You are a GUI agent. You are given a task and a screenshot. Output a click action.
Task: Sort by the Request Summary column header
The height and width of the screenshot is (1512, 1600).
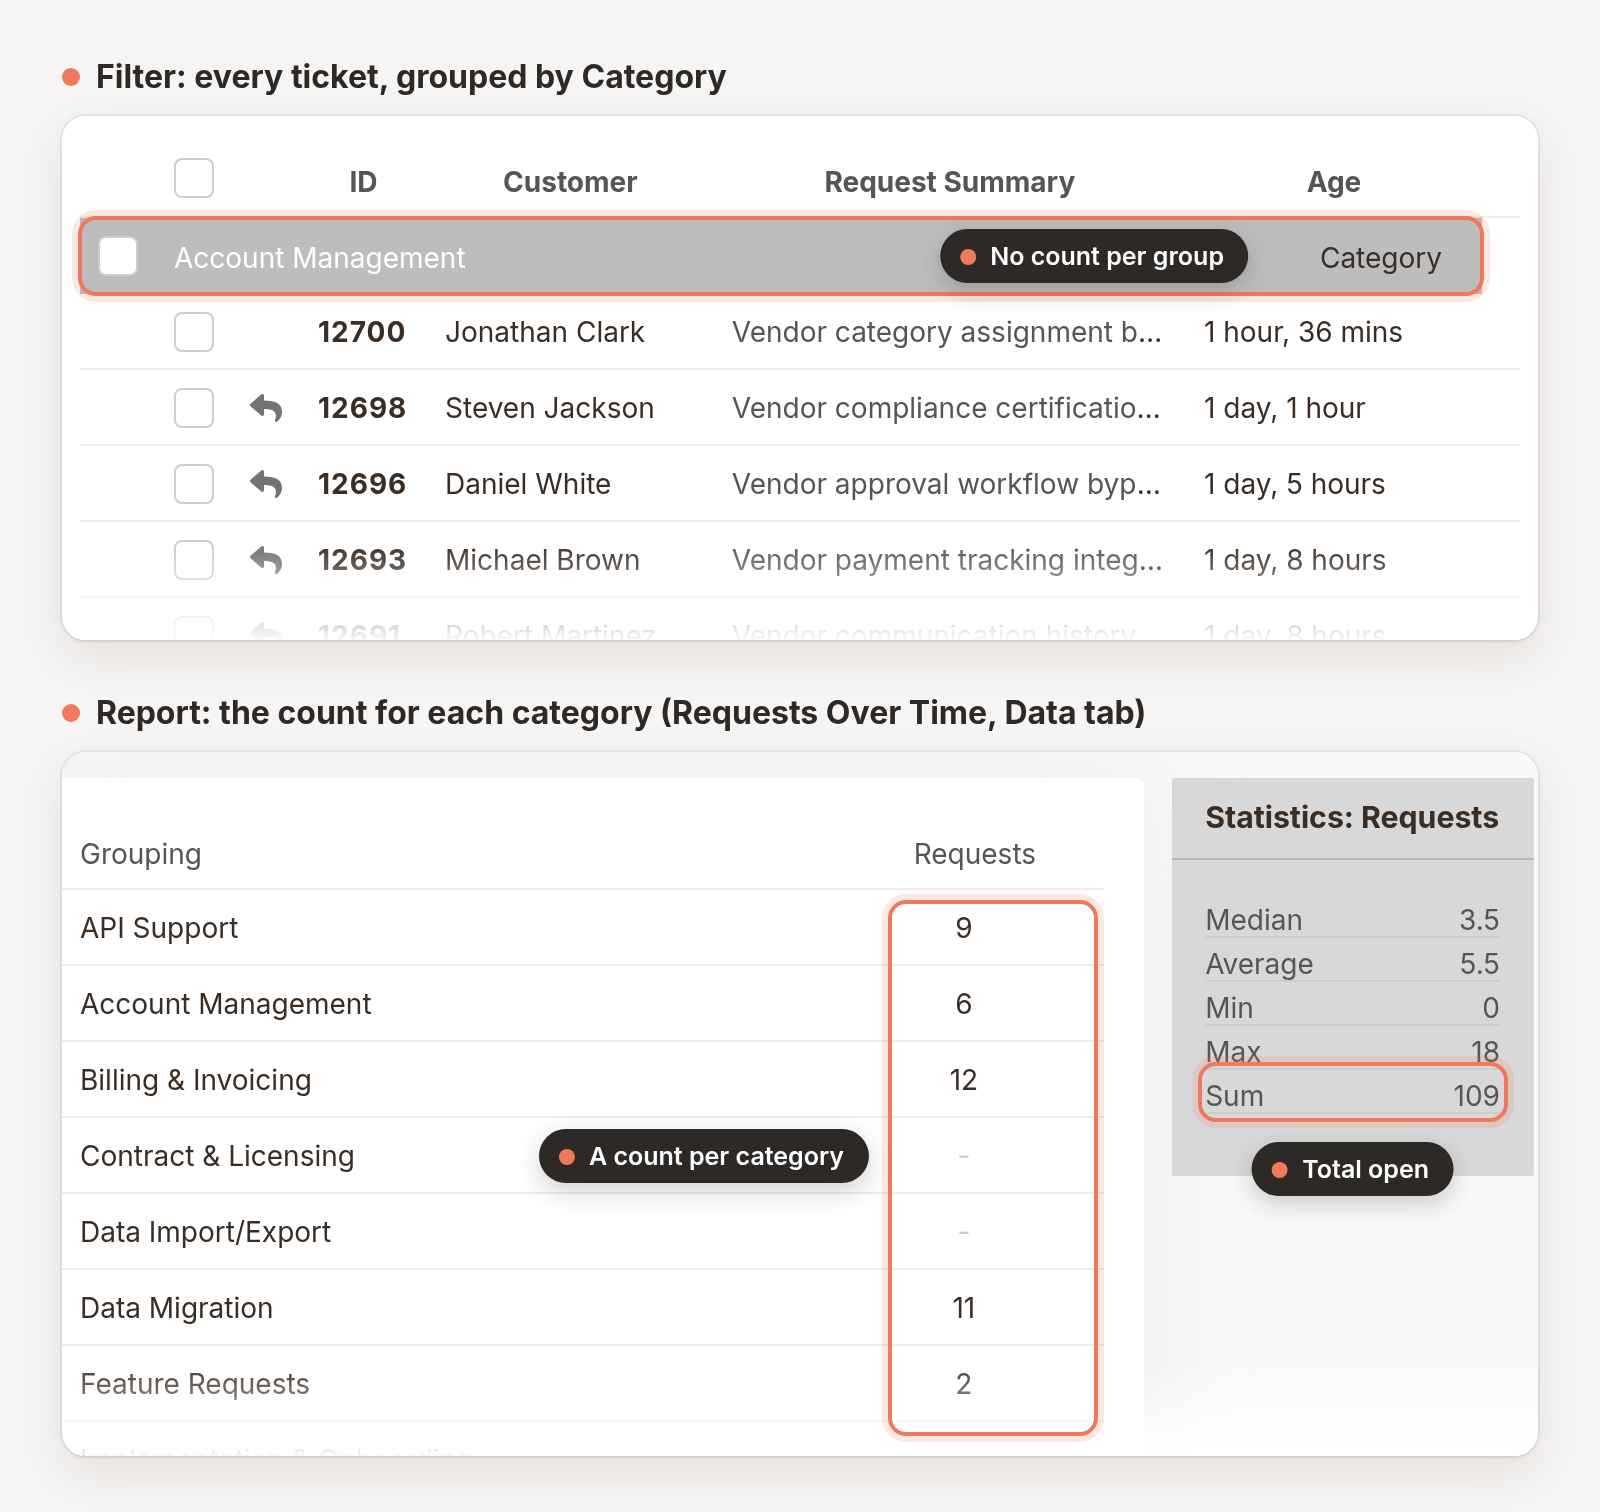(x=949, y=182)
